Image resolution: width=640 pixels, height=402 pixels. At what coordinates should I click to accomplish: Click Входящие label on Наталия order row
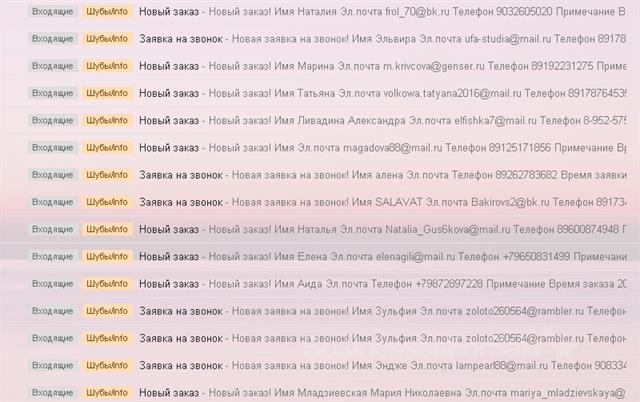click(x=53, y=11)
